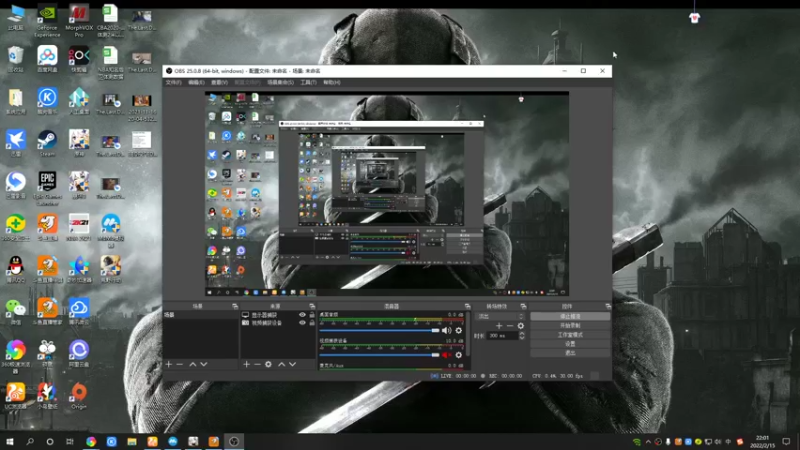The width and height of the screenshot is (800, 450).
Task: Remove the transition with the minus icon
Action: pyautogui.click(x=510, y=326)
